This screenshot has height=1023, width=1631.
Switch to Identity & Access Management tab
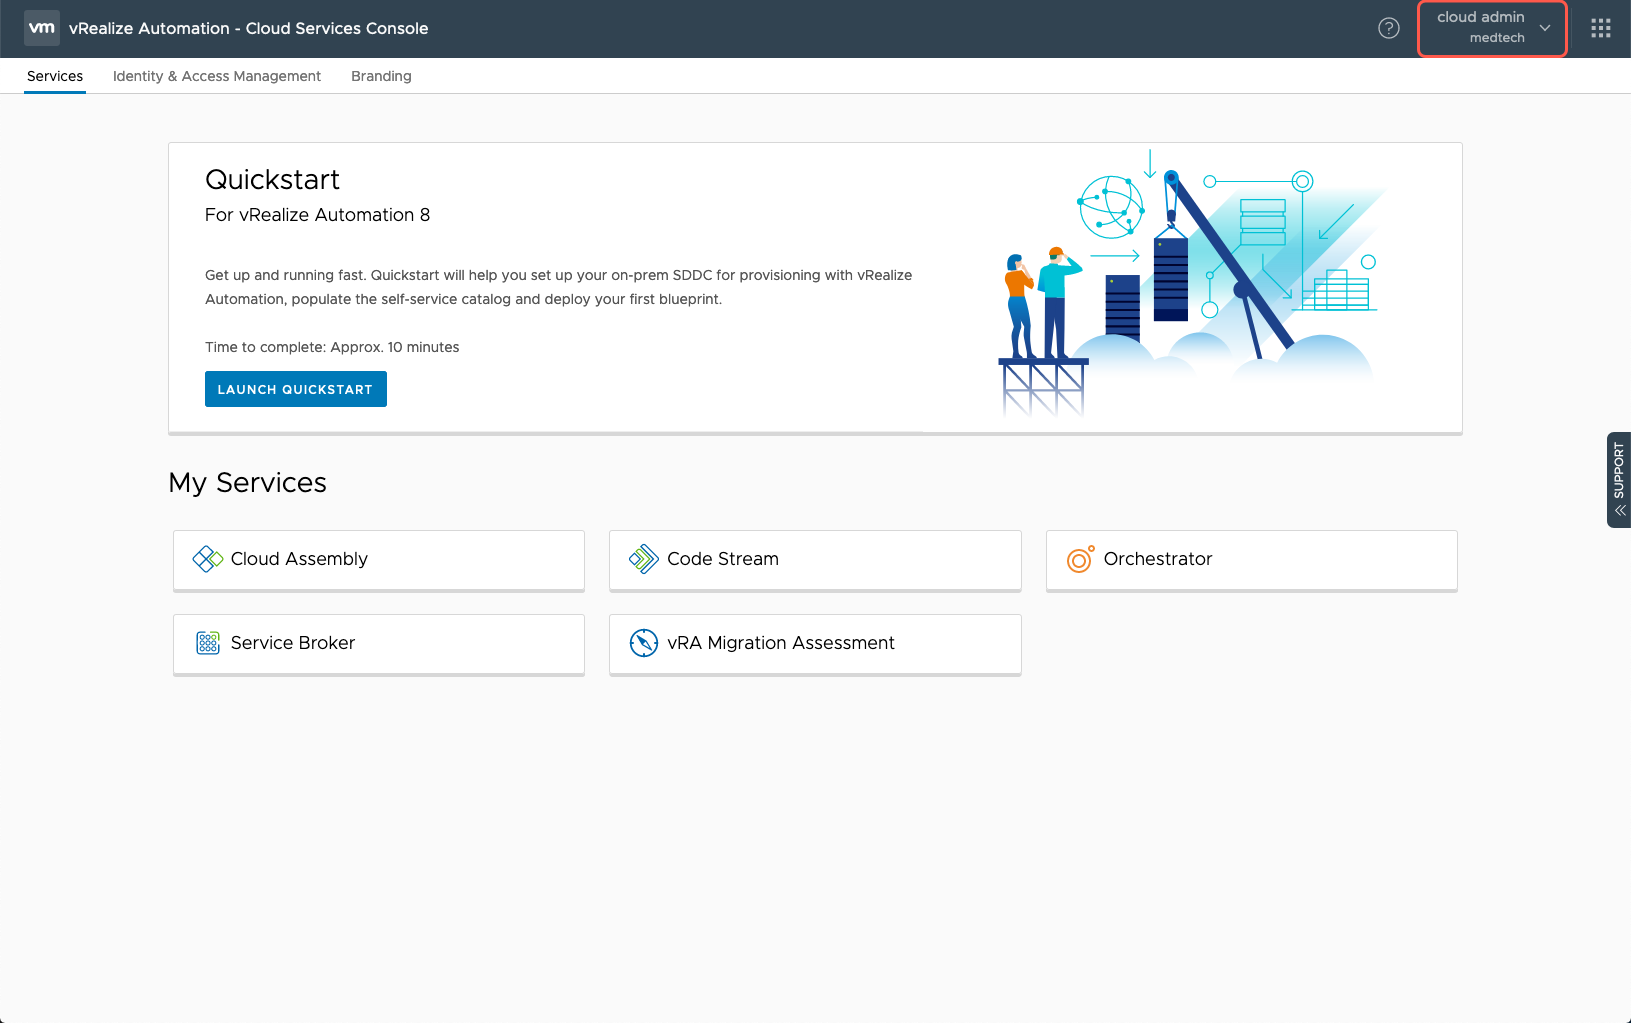[217, 76]
